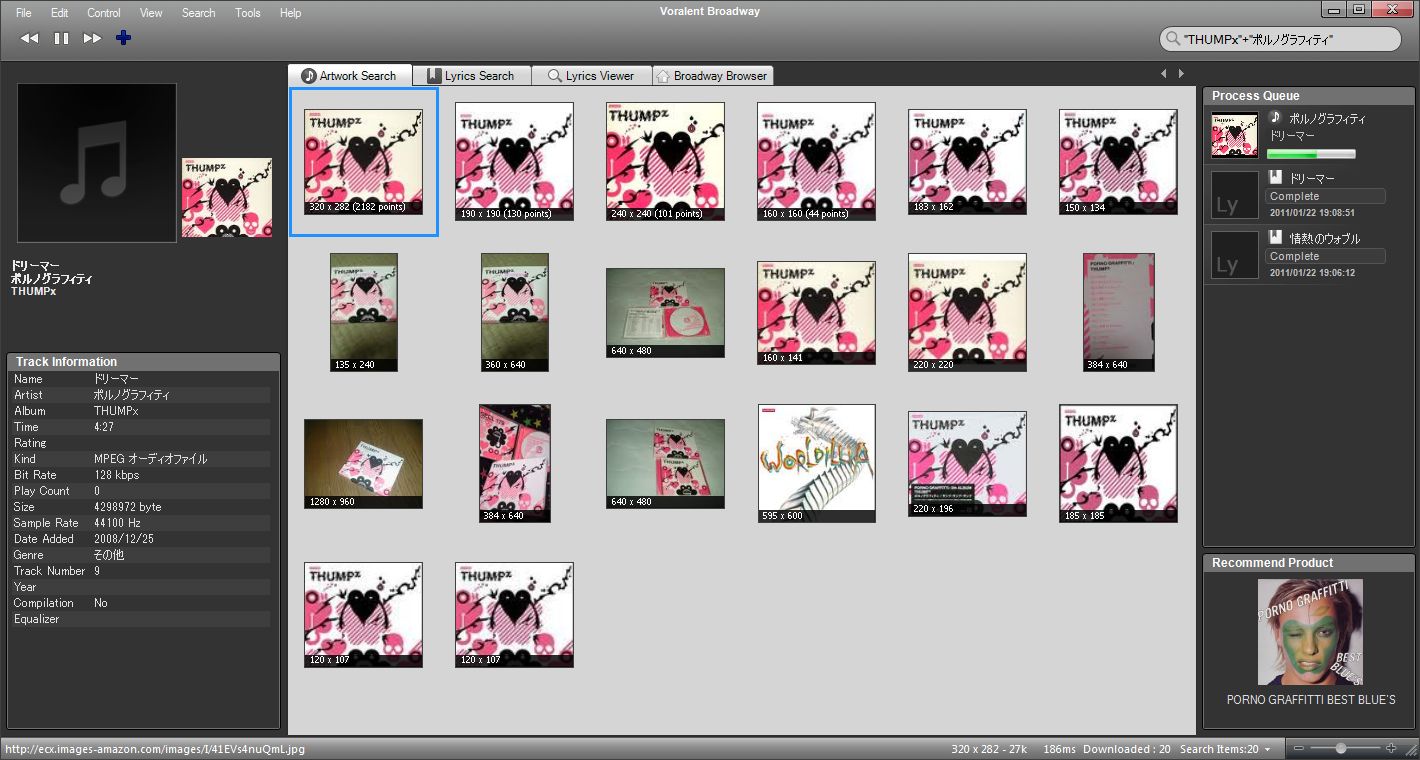Select the 320 x 282 (2182 points) artwork
1420x760 pixels.
click(x=364, y=162)
